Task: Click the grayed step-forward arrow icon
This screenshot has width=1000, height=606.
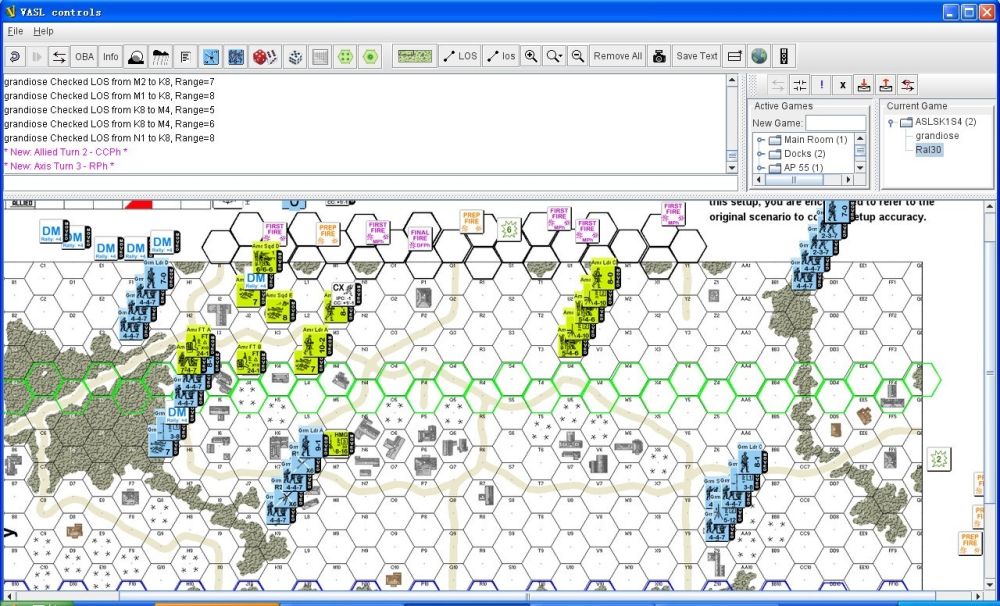Action: pyautogui.click(x=37, y=56)
